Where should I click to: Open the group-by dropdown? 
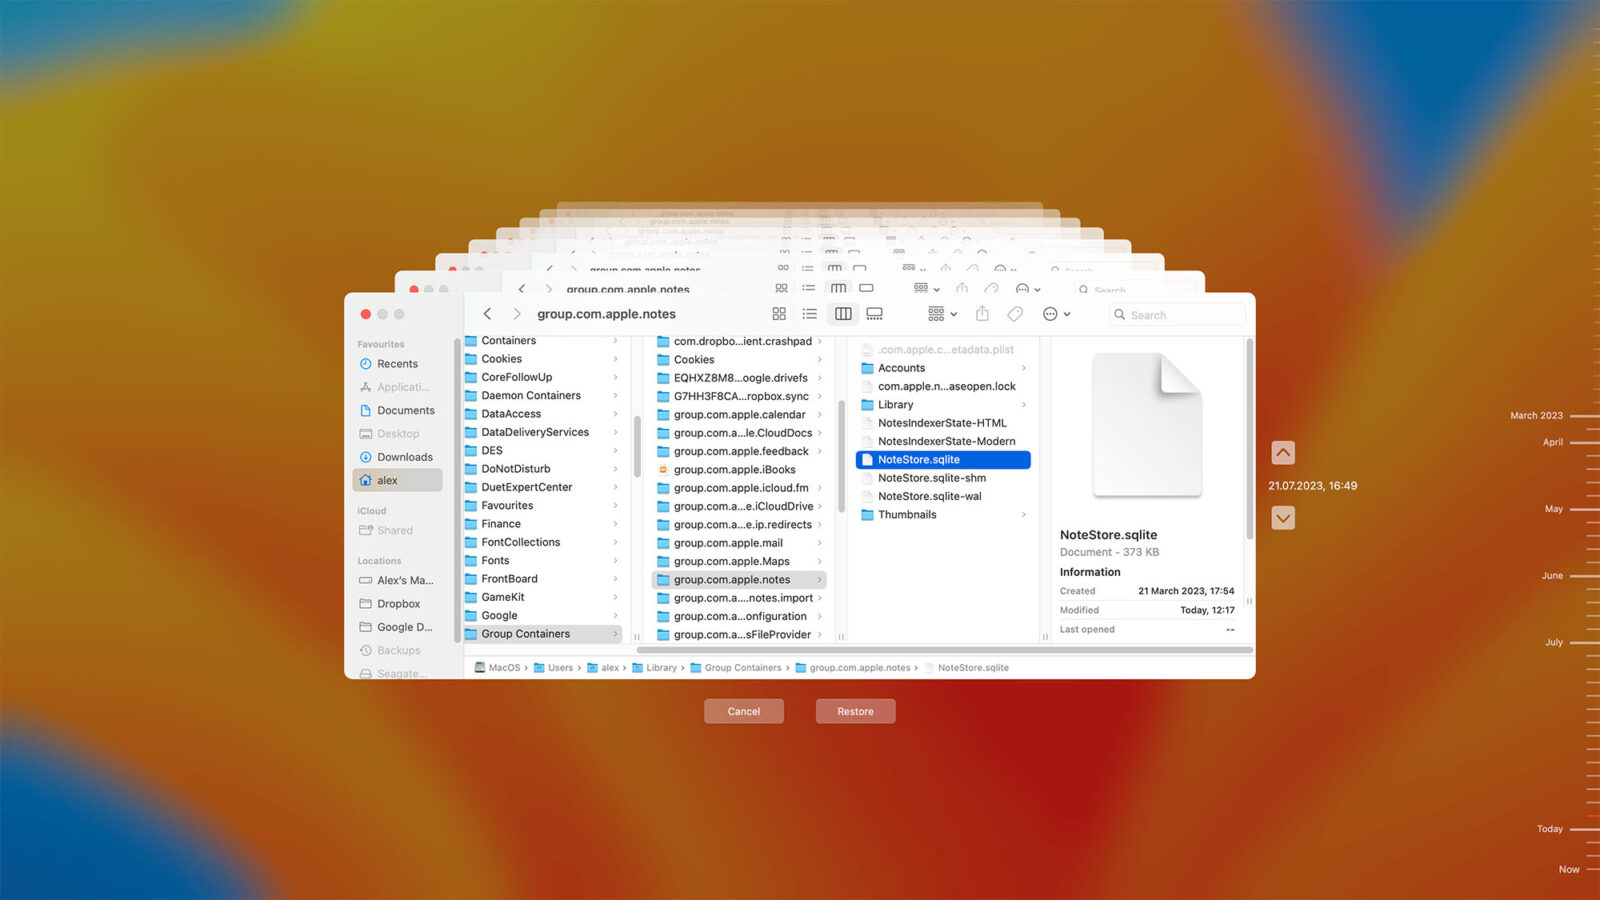pos(942,314)
